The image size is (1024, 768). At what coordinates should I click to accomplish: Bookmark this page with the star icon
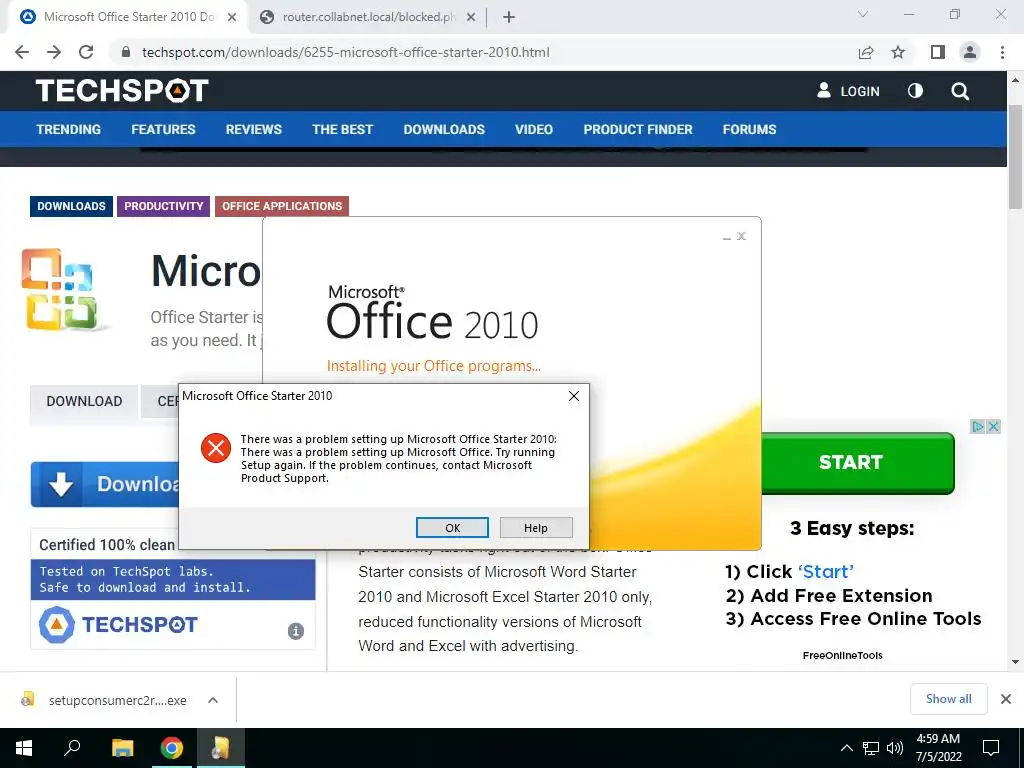pyautogui.click(x=898, y=52)
